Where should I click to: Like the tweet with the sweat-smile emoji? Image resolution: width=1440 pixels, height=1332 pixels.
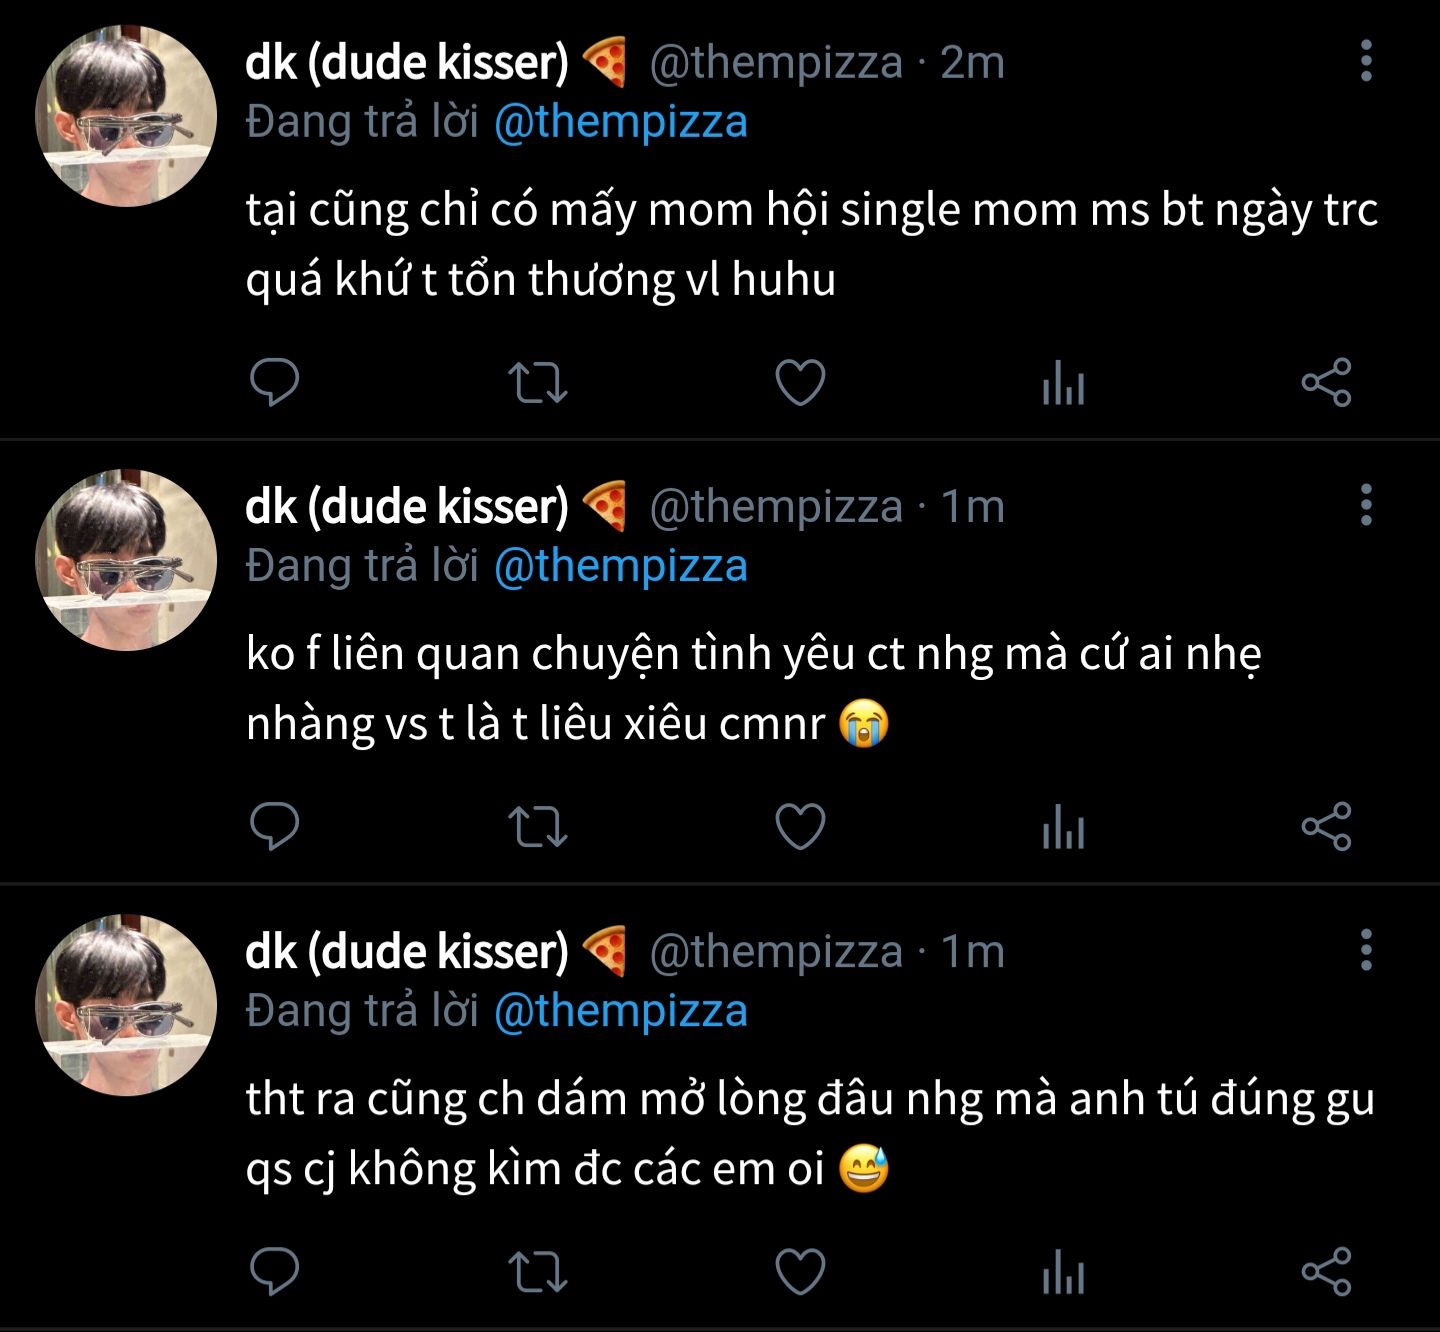pyautogui.click(x=801, y=1271)
